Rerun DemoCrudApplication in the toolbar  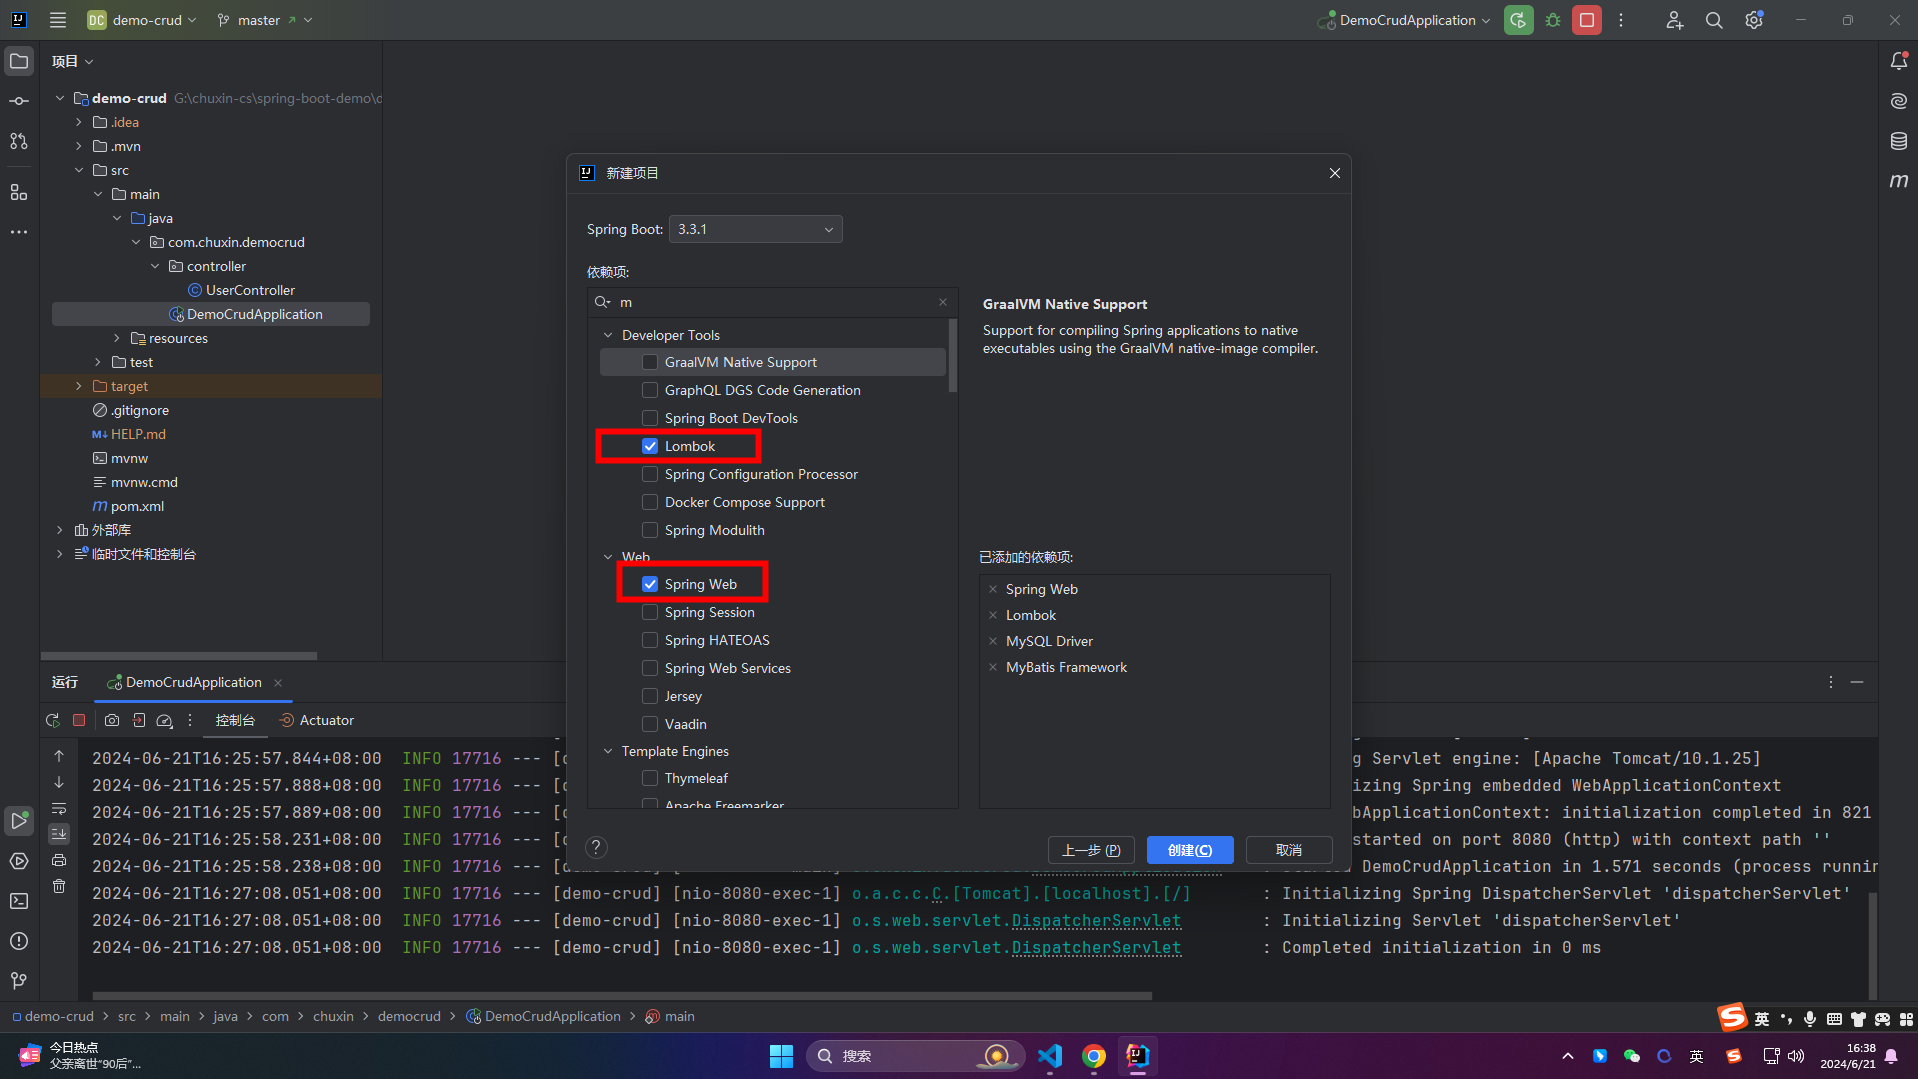(x=1518, y=20)
